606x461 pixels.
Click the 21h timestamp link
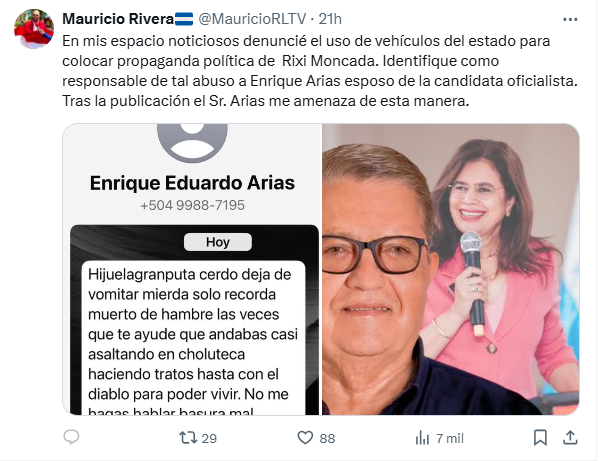pyautogui.click(x=330, y=19)
